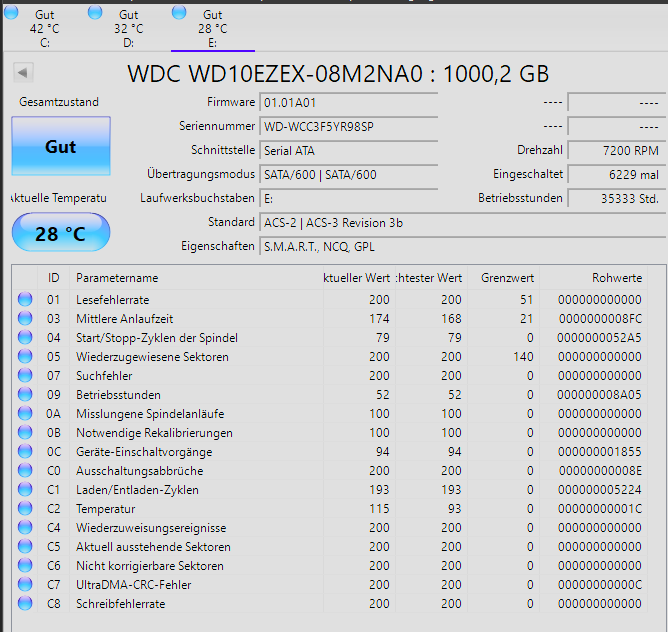Click raw value 000000008A05
Image resolution: width=668 pixels, height=632 pixels.
pyautogui.click(x=599, y=395)
